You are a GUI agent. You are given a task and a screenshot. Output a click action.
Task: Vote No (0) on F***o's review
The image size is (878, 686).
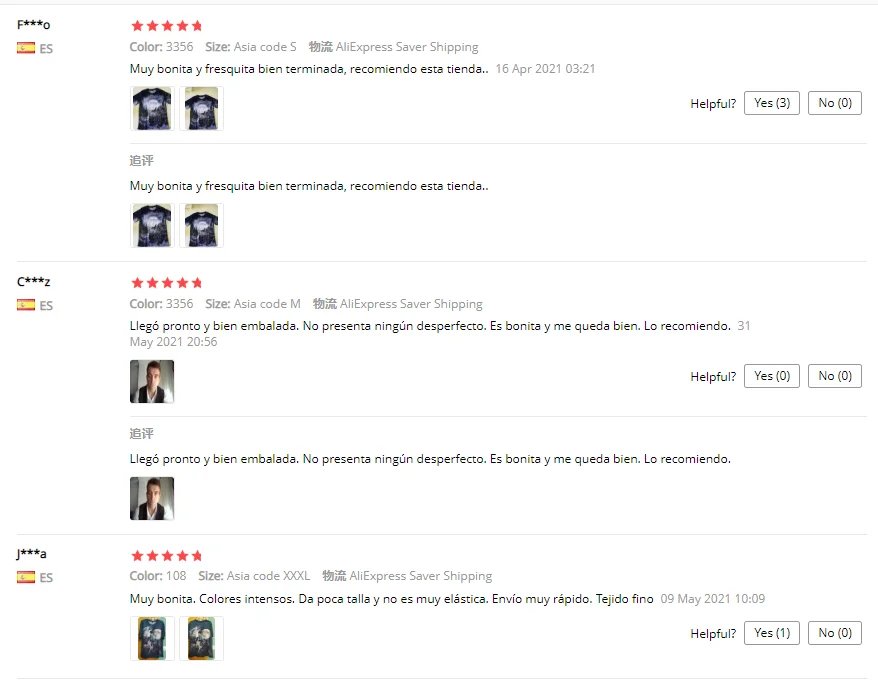[835, 103]
